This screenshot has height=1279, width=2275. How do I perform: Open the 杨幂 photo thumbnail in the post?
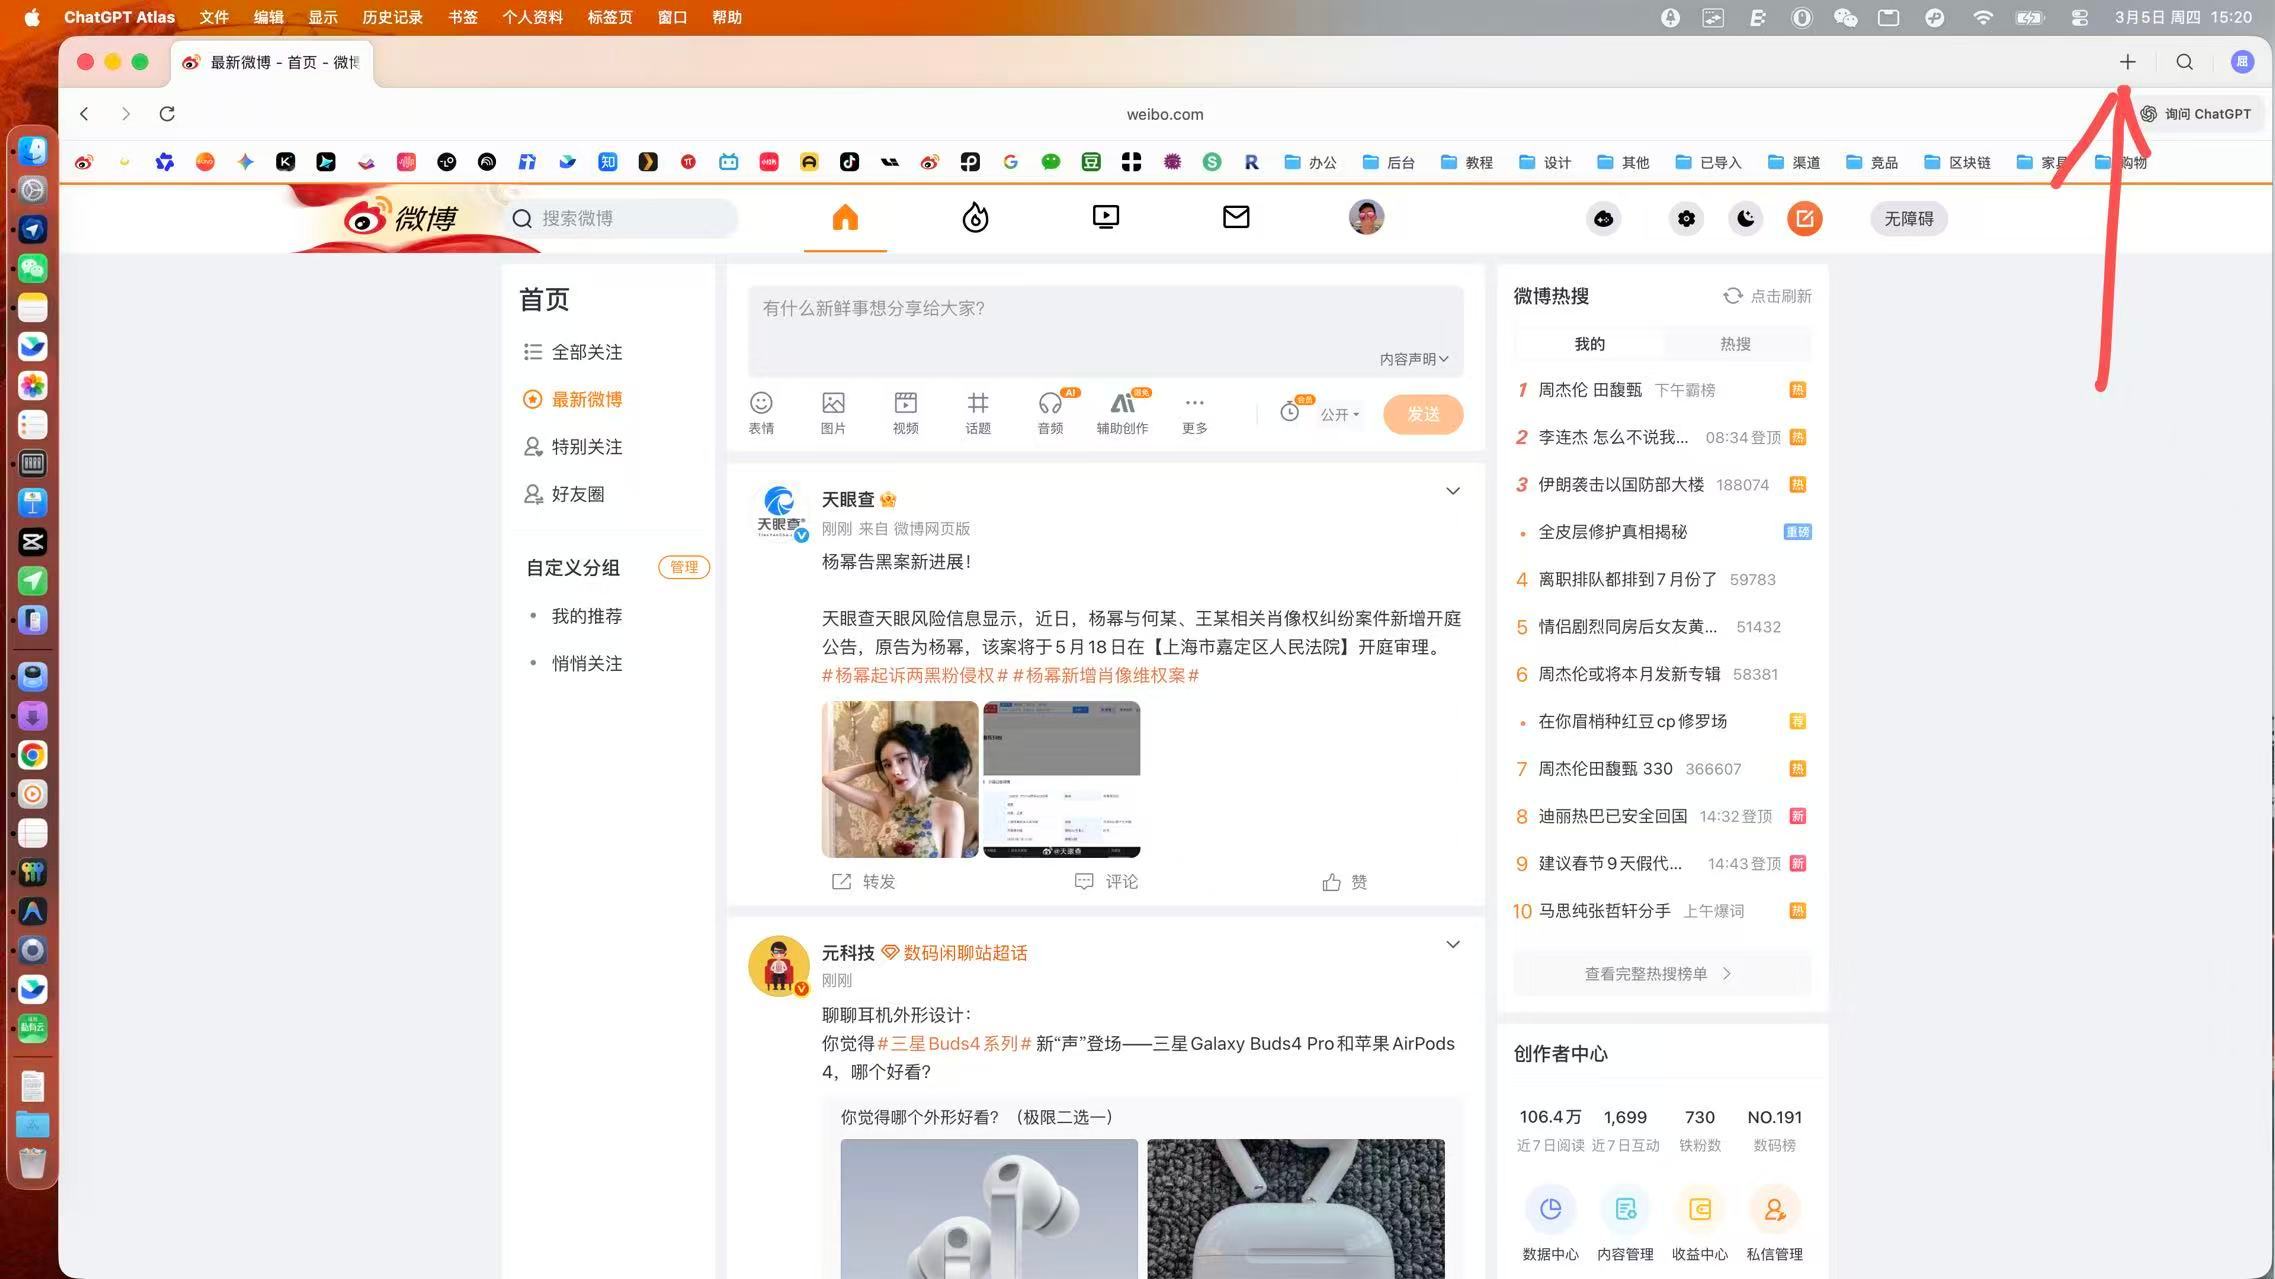coord(899,779)
